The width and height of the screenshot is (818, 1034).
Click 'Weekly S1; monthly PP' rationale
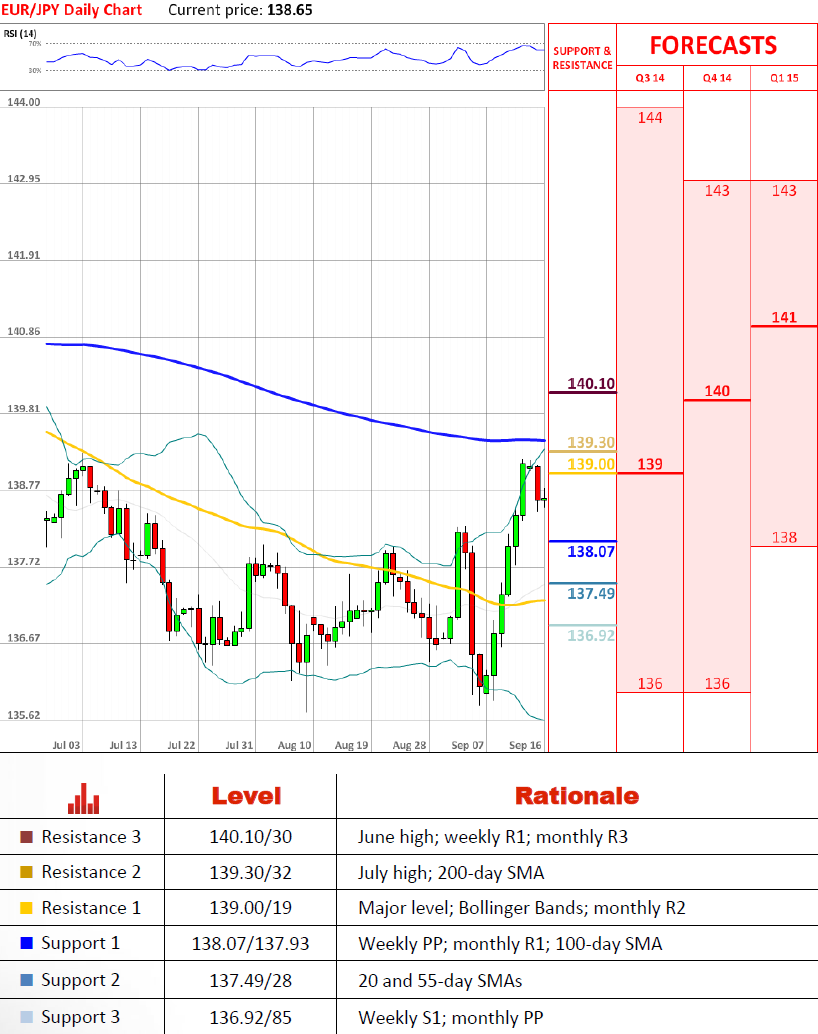pyautogui.click(x=451, y=1018)
